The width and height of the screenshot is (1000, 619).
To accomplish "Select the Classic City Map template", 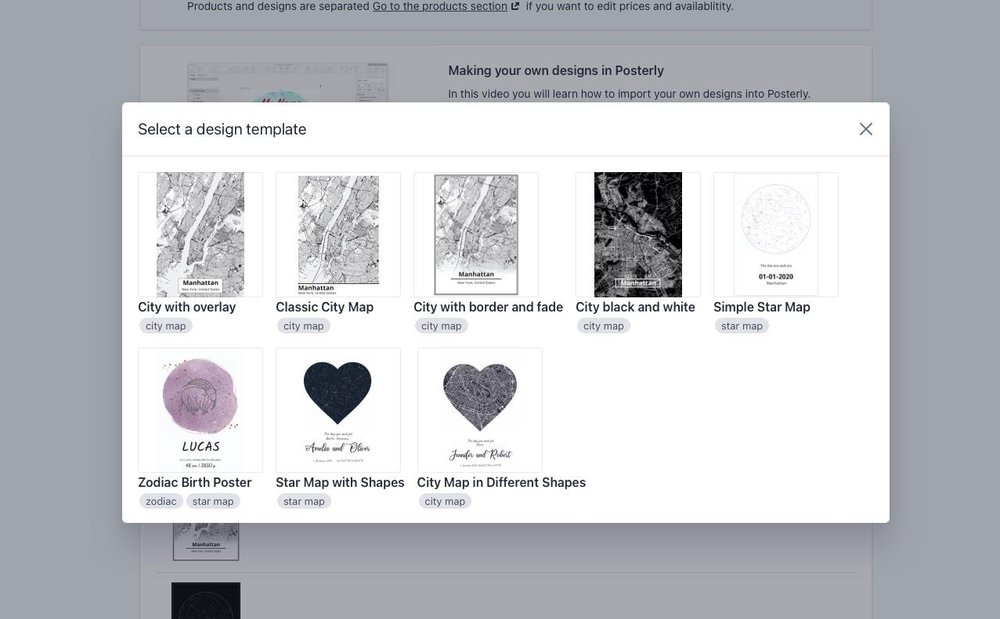I will 338,234.
